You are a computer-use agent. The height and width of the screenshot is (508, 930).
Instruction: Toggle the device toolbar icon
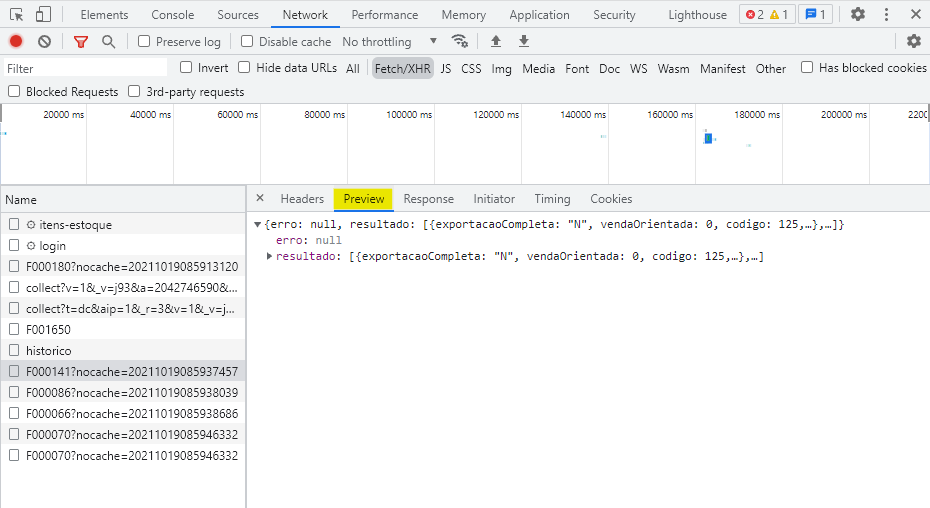pos(43,15)
